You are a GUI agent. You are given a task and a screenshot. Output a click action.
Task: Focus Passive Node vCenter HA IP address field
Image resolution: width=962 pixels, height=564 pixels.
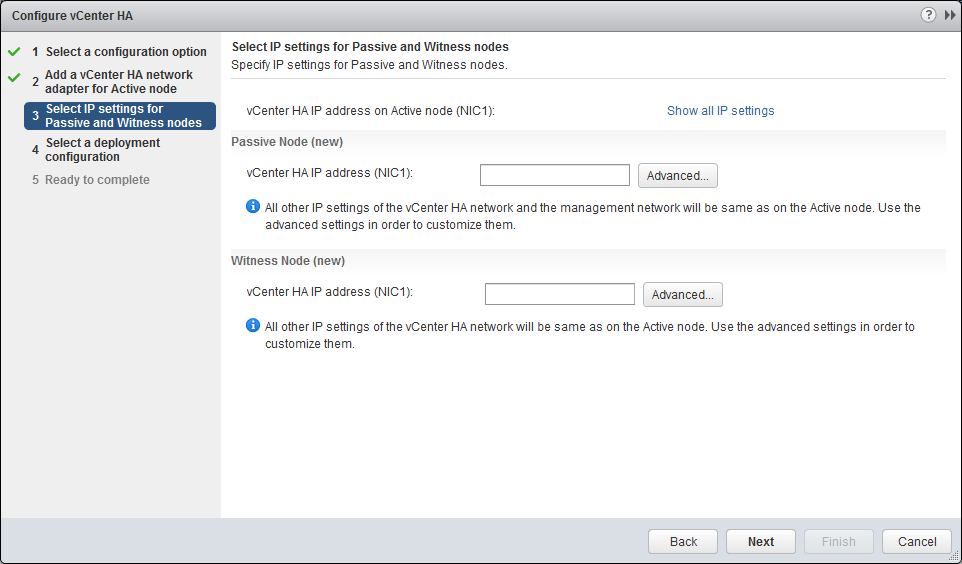point(555,175)
